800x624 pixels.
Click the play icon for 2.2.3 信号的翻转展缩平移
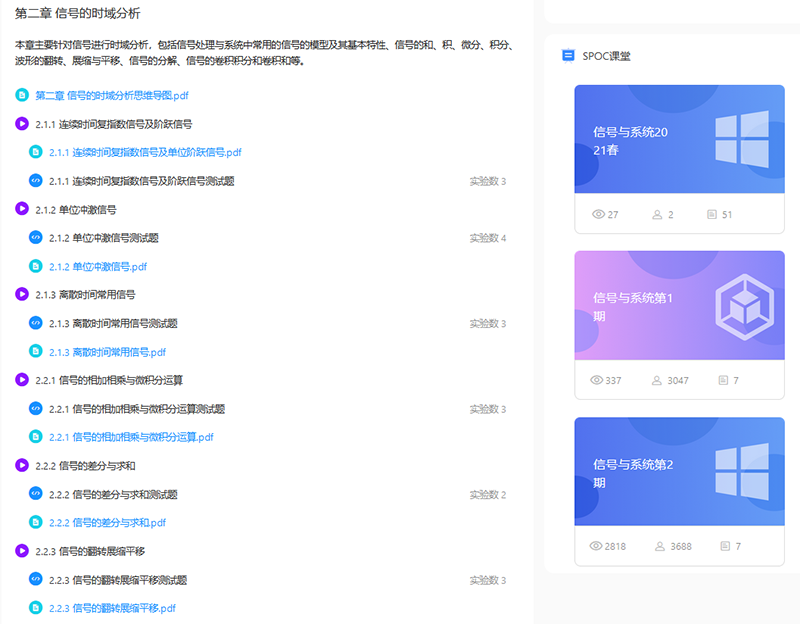(x=22, y=551)
